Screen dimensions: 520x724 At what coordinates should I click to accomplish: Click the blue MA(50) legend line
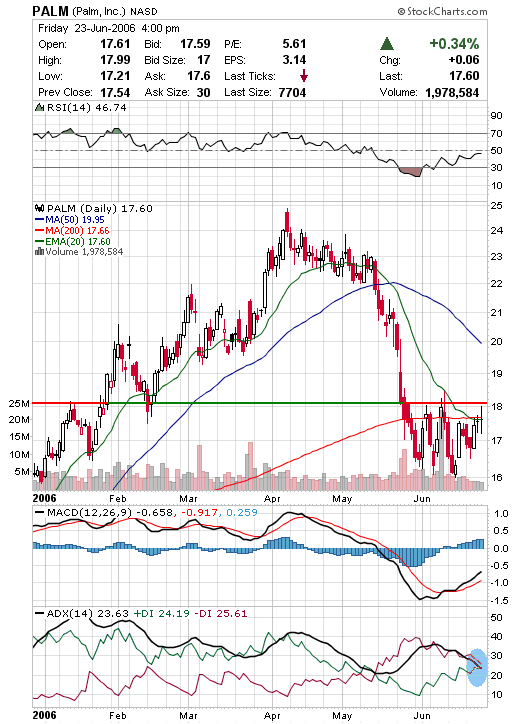pos(40,220)
